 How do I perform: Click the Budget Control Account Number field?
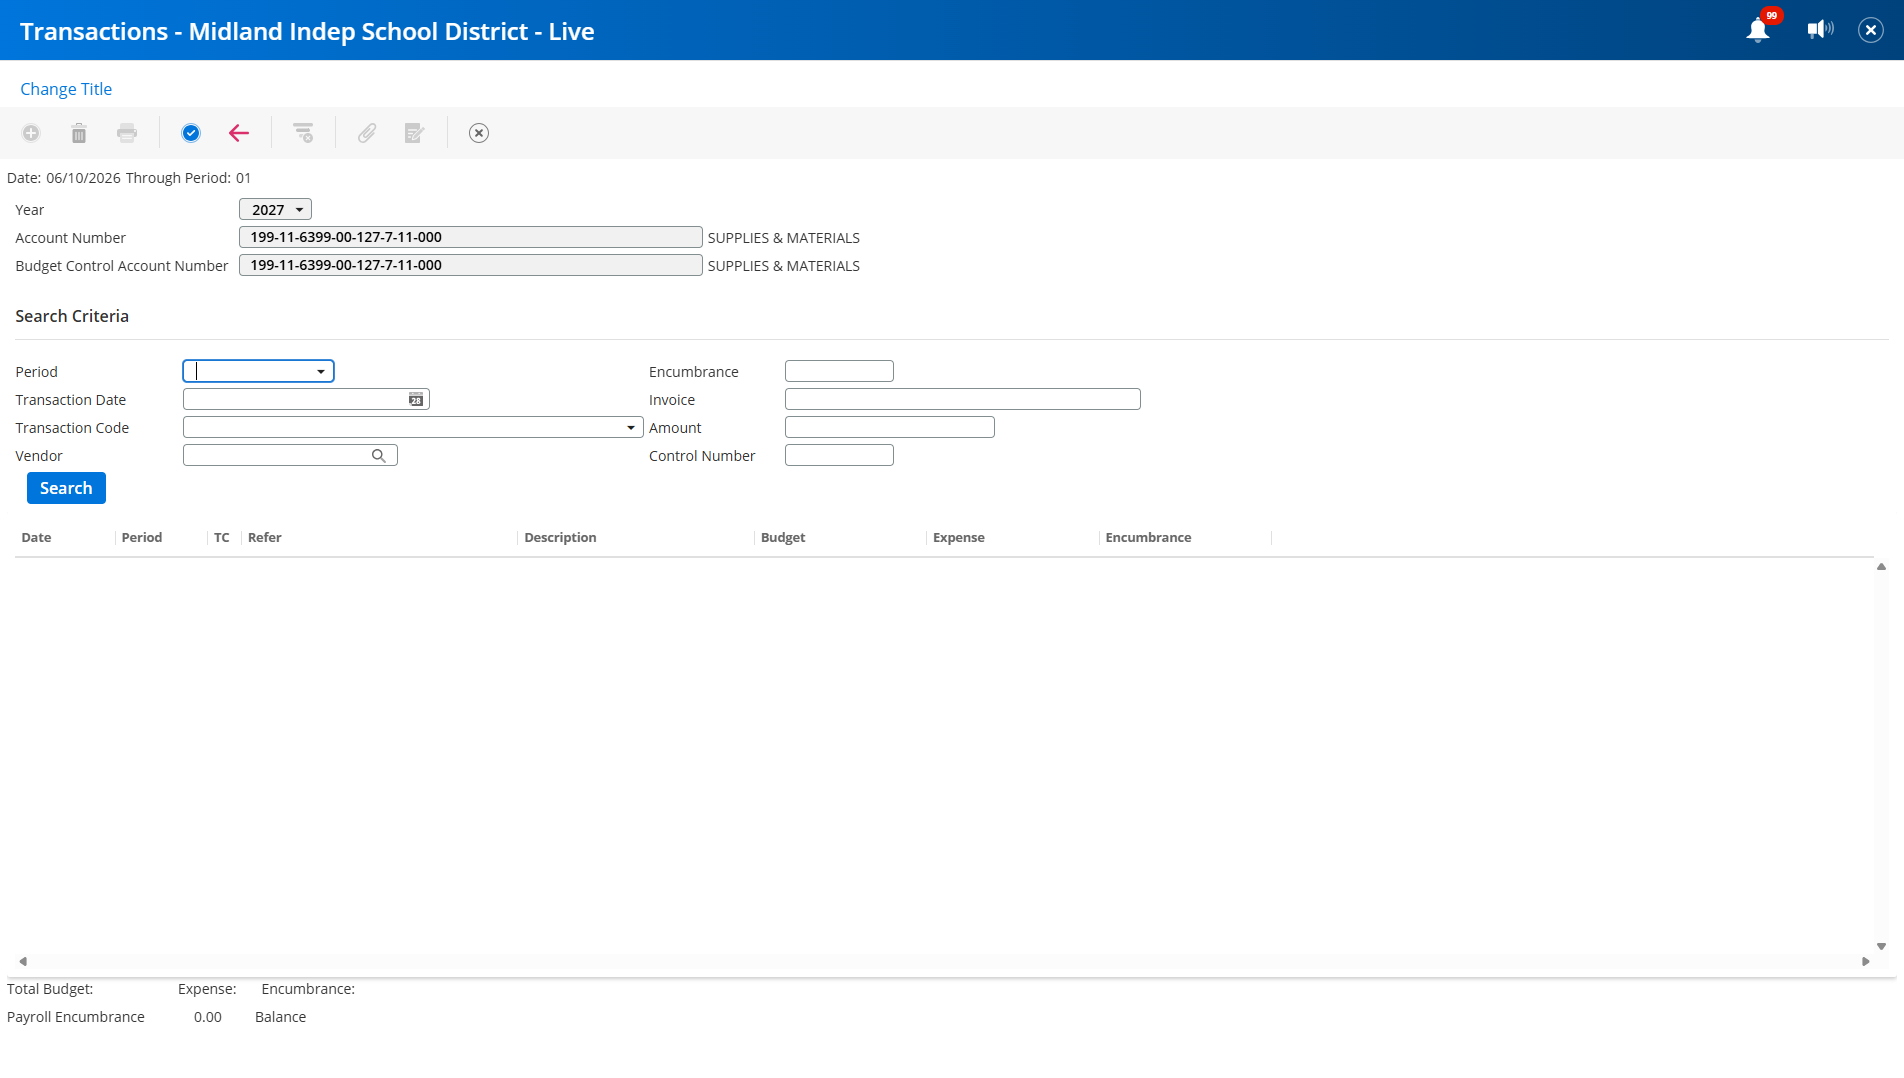click(471, 265)
